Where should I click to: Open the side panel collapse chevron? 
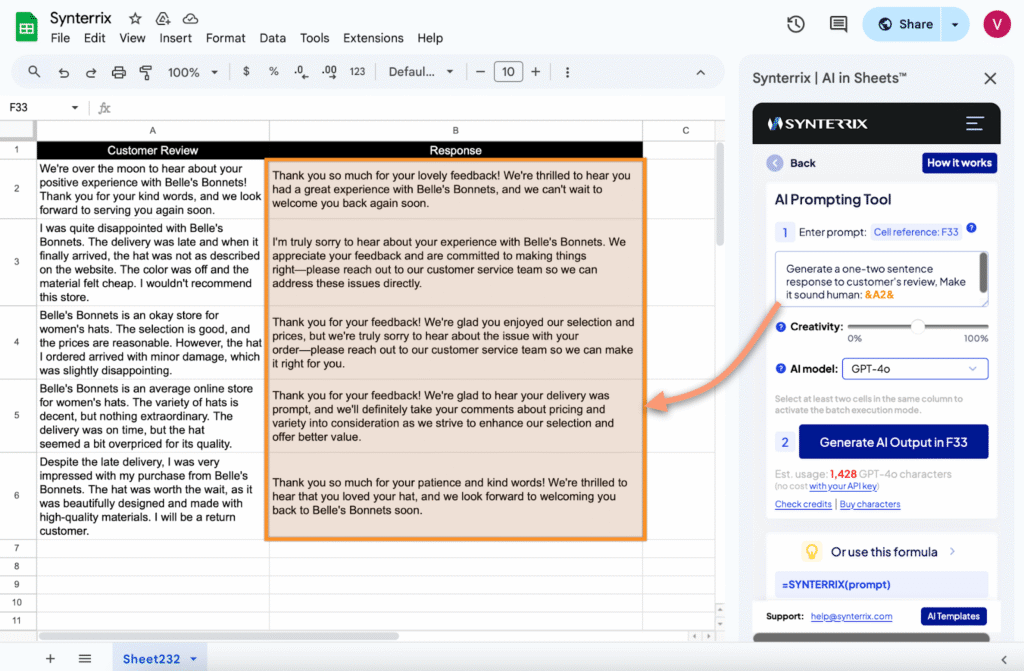click(1004, 659)
